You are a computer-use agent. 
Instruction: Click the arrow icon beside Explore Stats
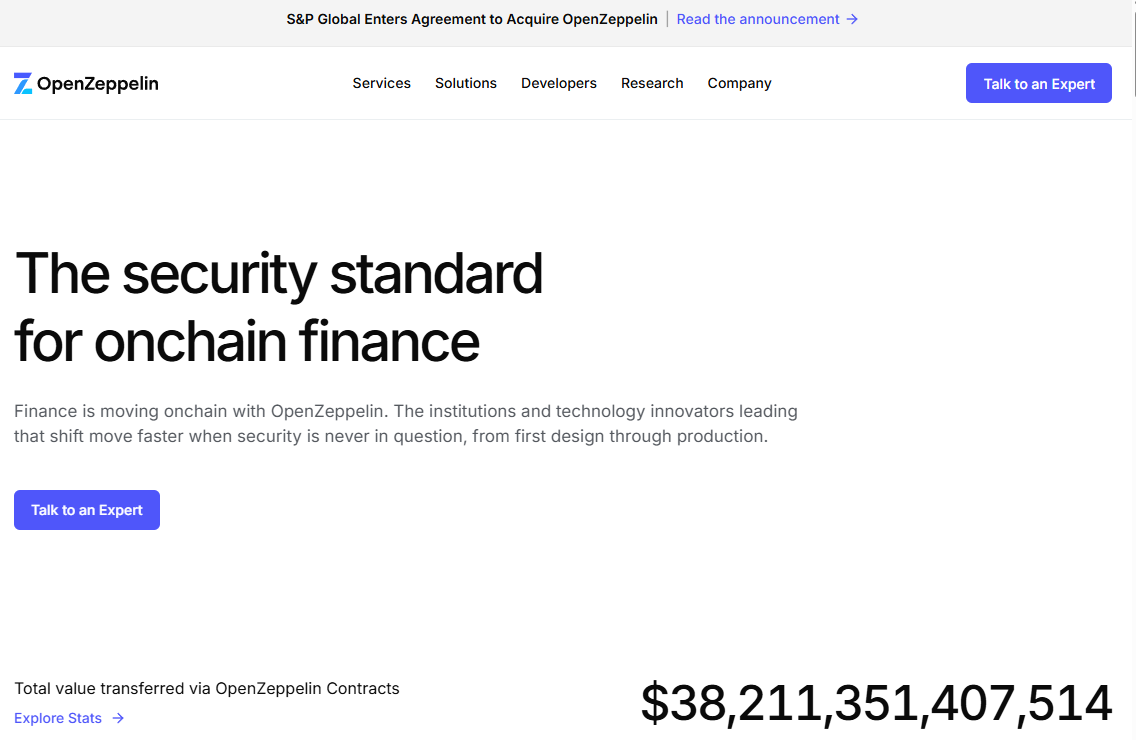tap(118, 718)
